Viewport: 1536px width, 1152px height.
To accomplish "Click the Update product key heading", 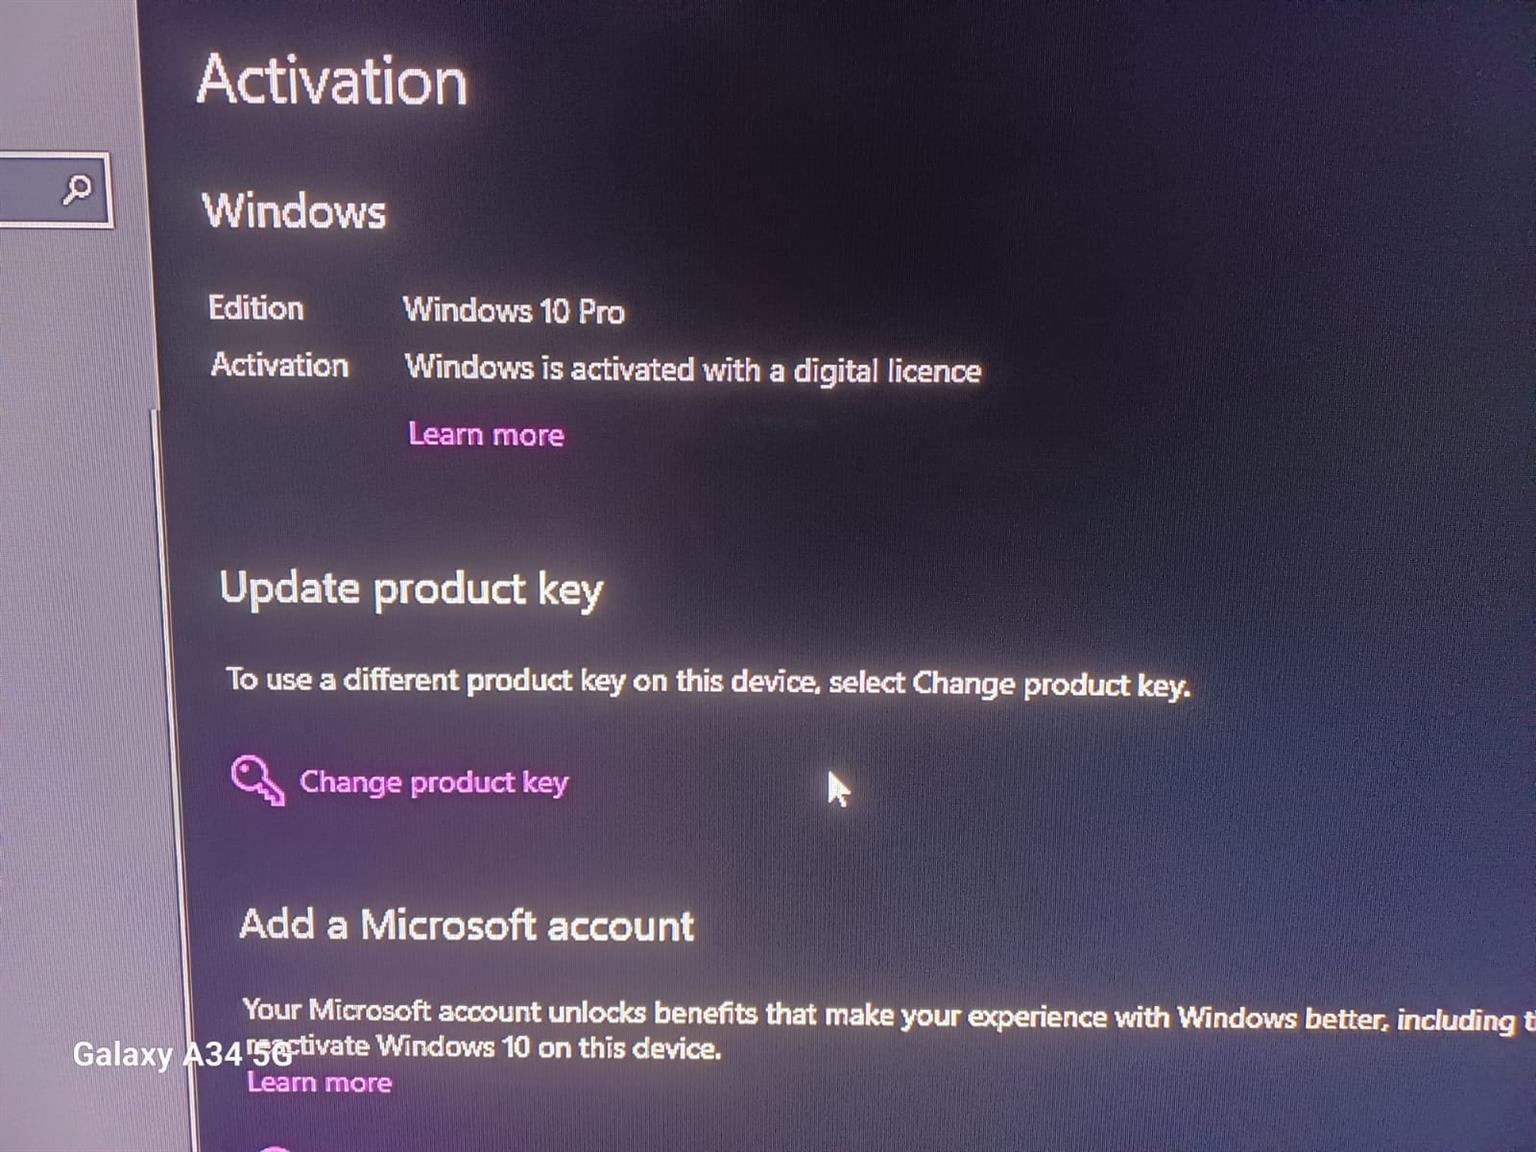I will 411,589.
